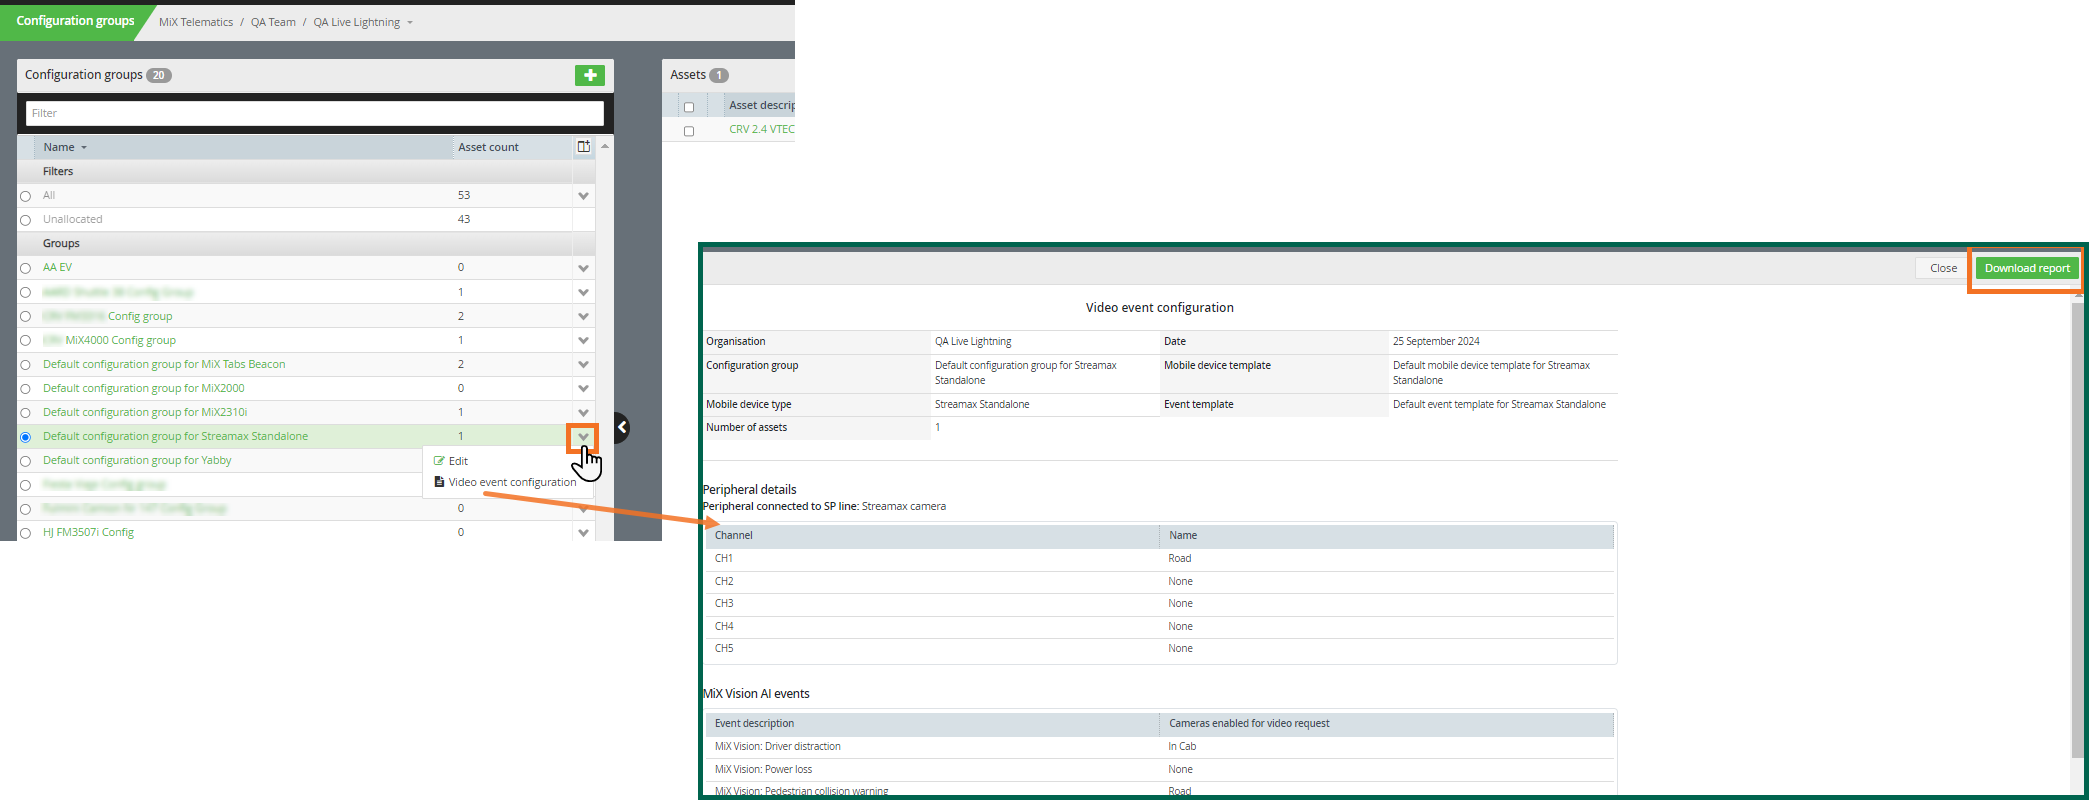Open actions dropdown for Streamax Standalone row
This screenshot has height=800, width=2089.
point(584,437)
